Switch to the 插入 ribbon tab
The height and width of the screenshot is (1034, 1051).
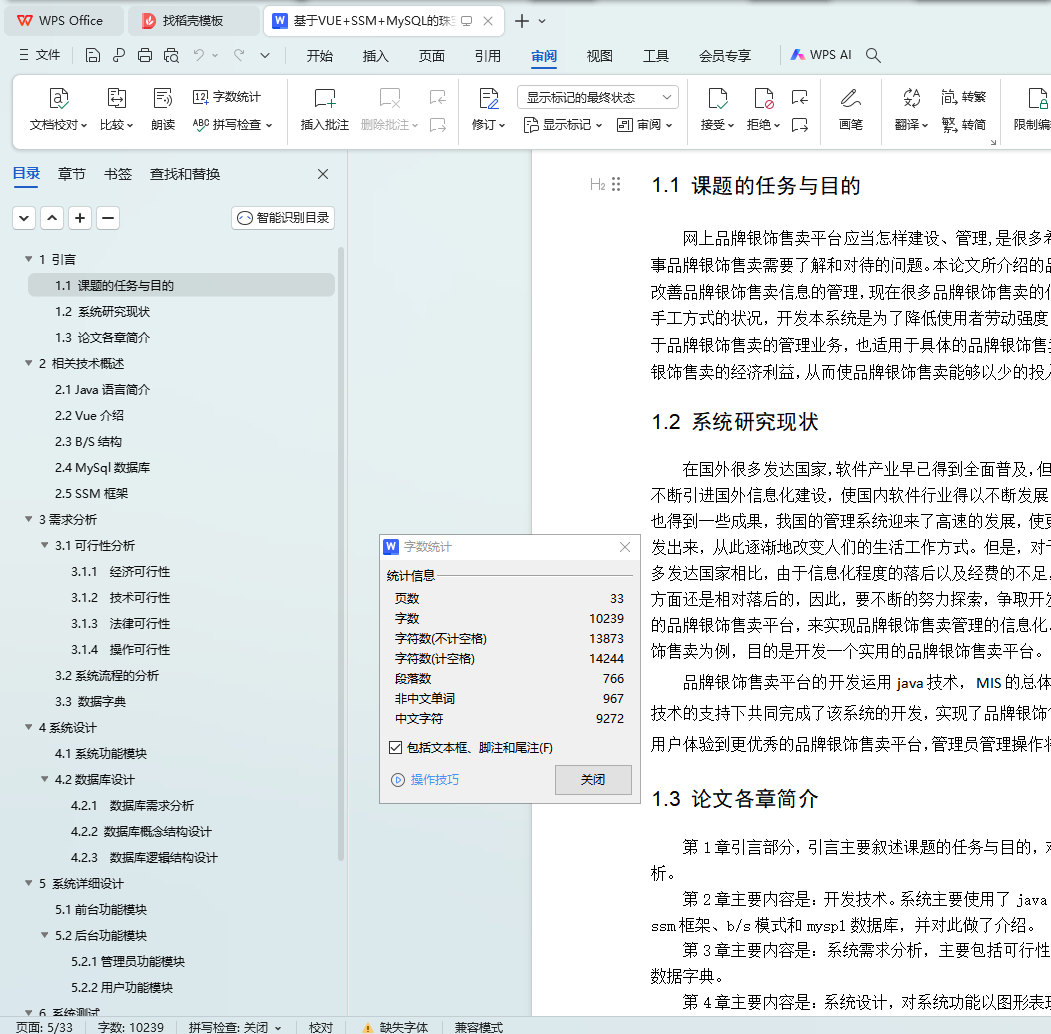coord(375,56)
